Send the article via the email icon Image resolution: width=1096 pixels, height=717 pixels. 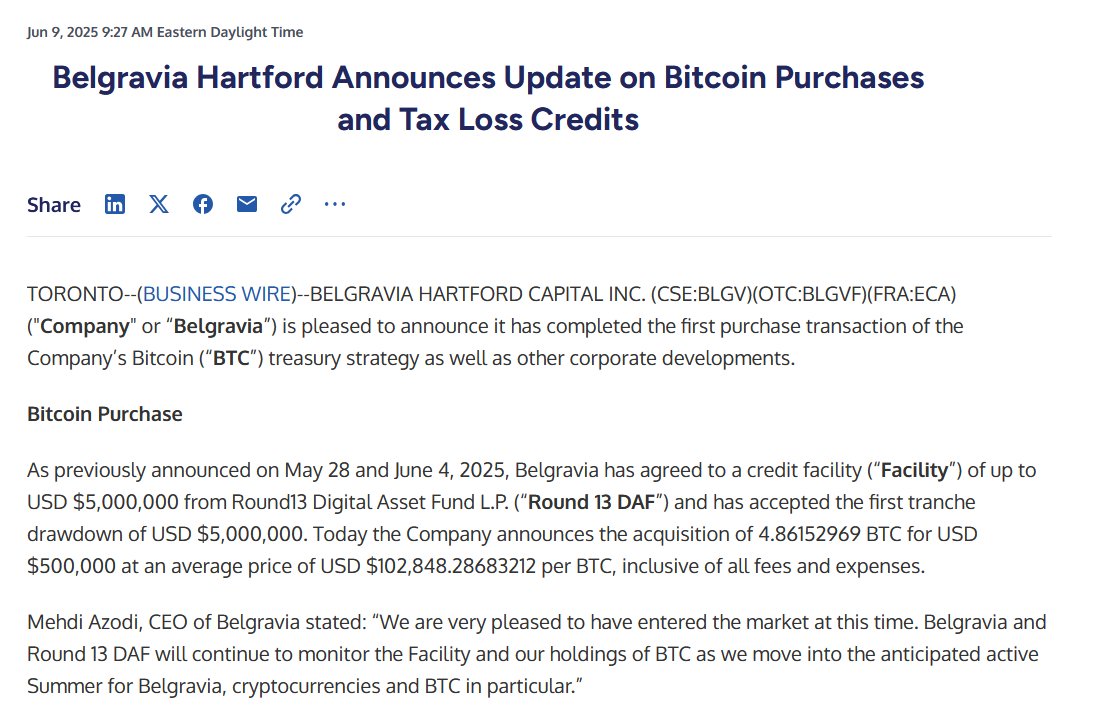pos(247,204)
